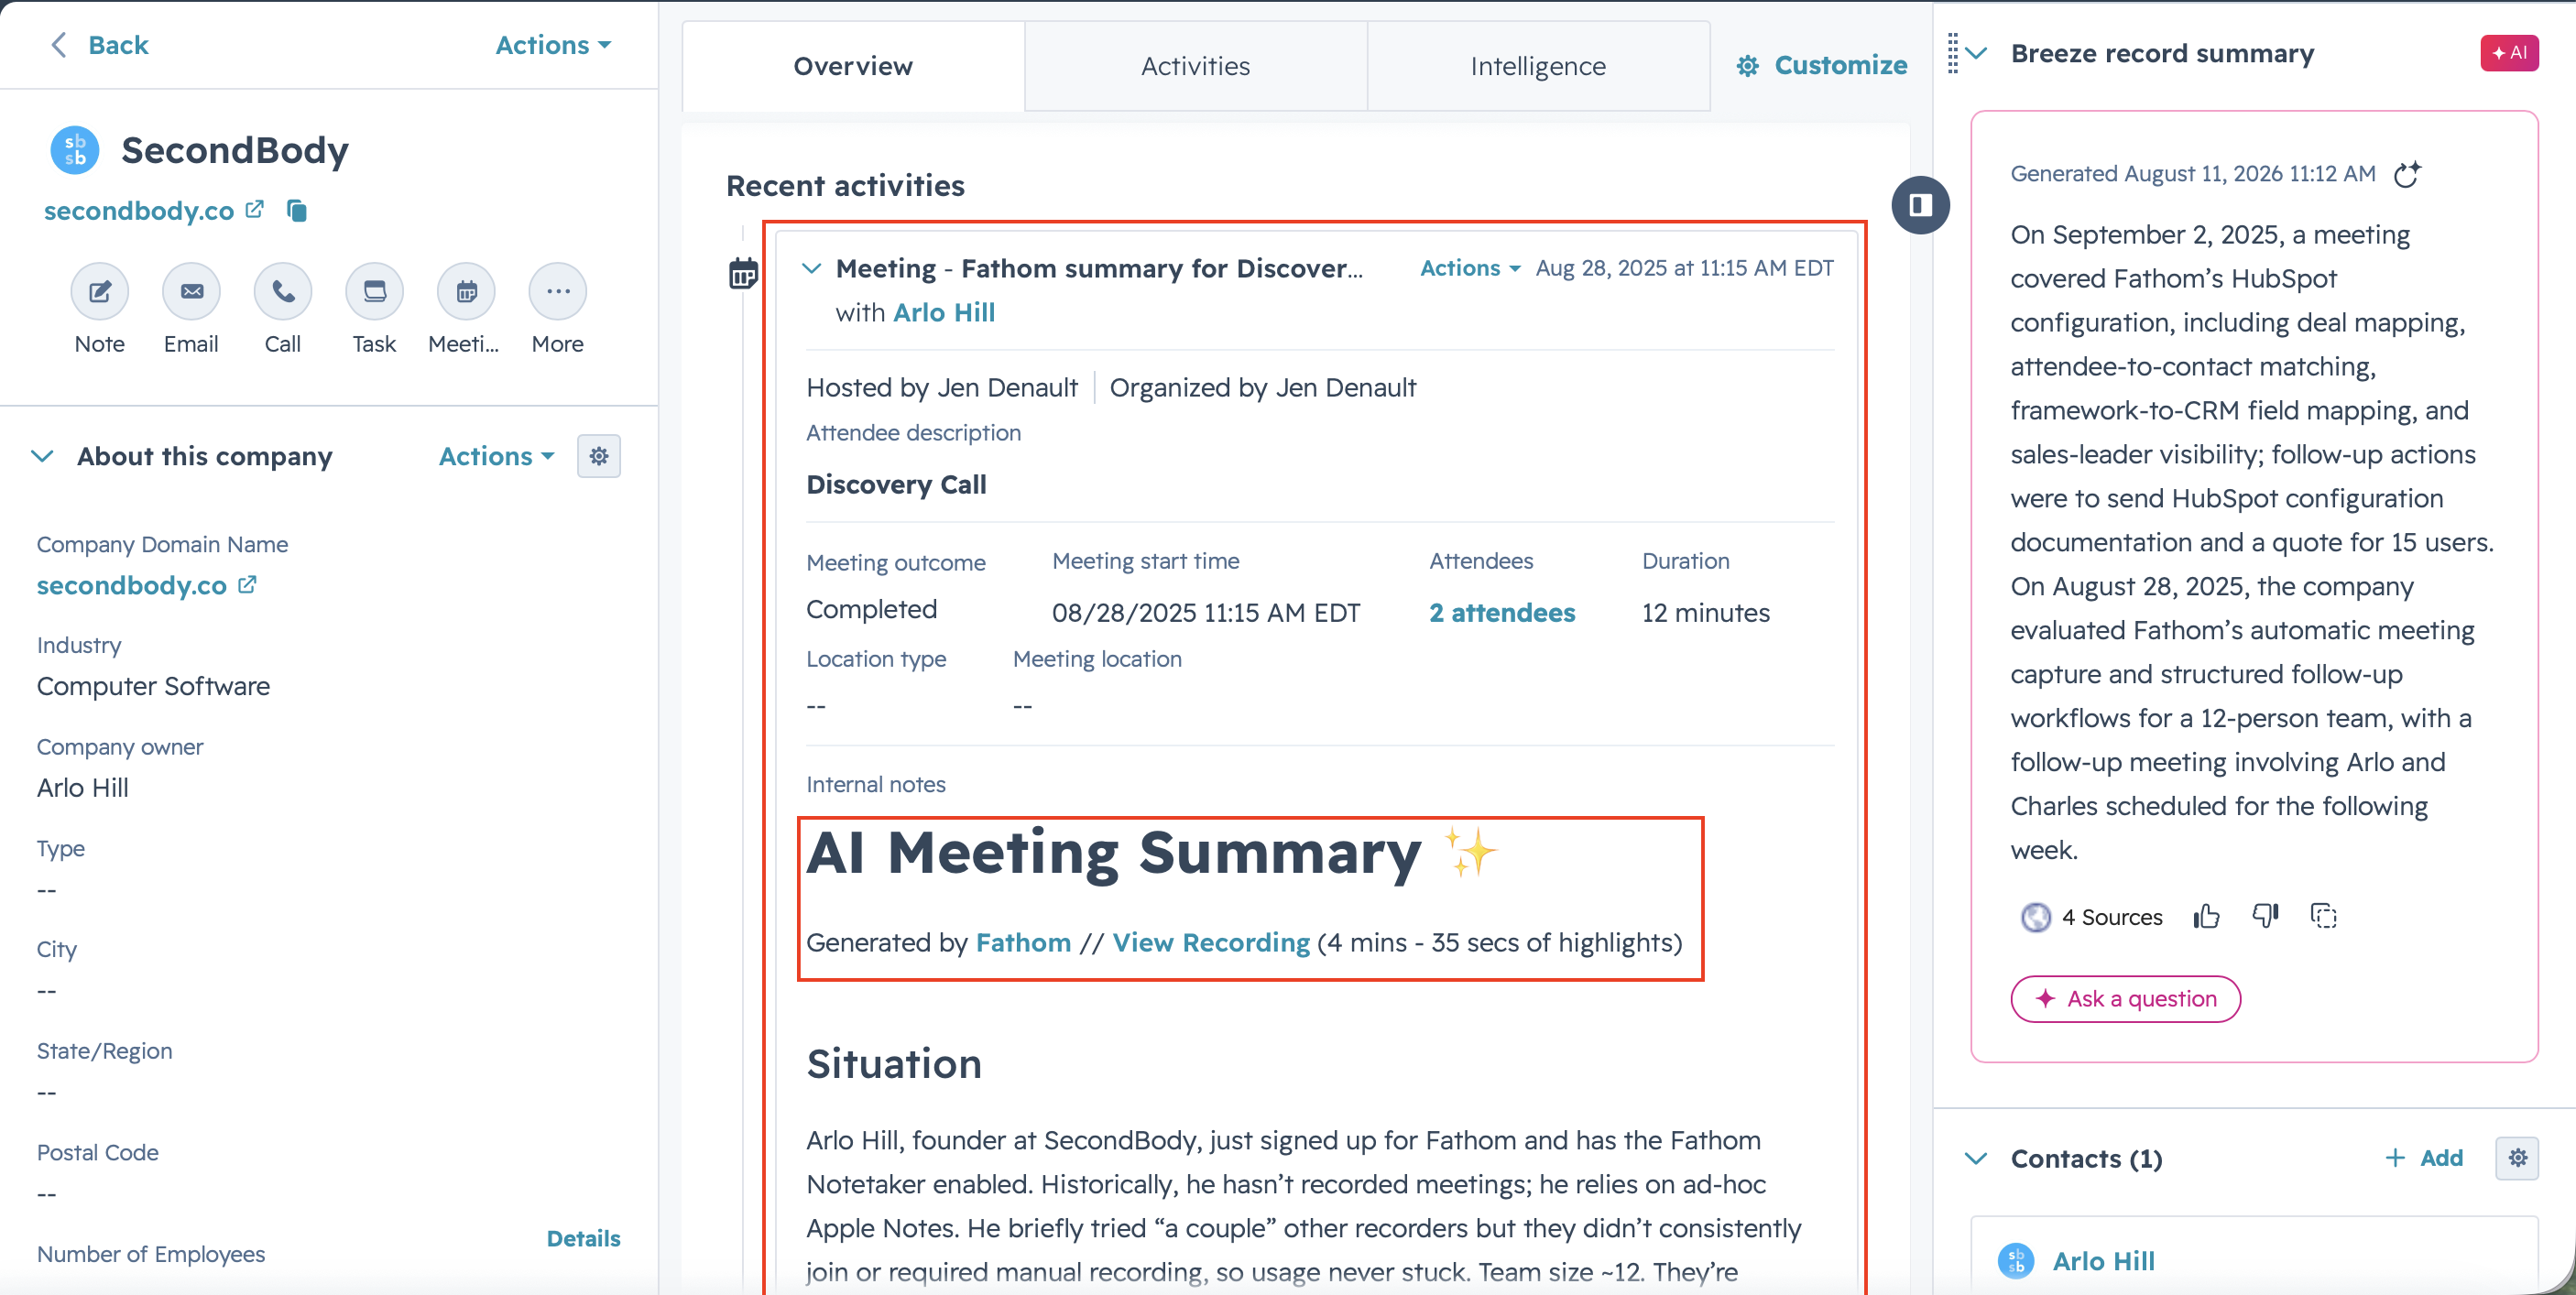Click the Ask a question button
The width and height of the screenshot is (2576, 1295).
(x=2126, y=999)
